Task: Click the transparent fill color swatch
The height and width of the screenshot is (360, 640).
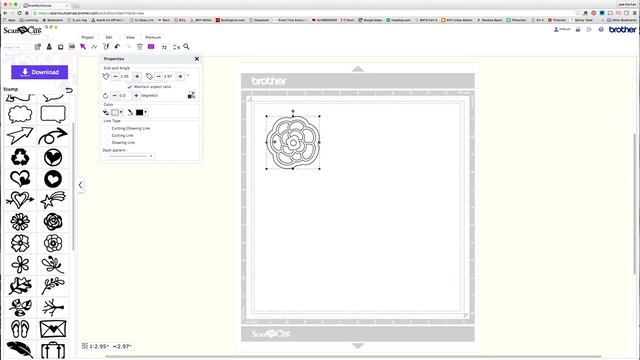Action: 115,112
